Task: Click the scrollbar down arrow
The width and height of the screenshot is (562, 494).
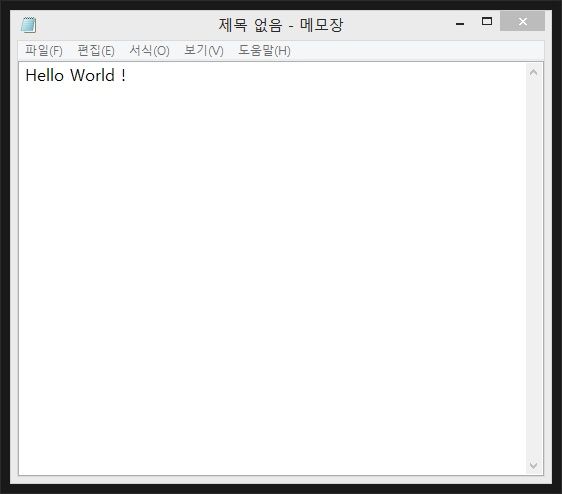Action: (x=533, y=465)
